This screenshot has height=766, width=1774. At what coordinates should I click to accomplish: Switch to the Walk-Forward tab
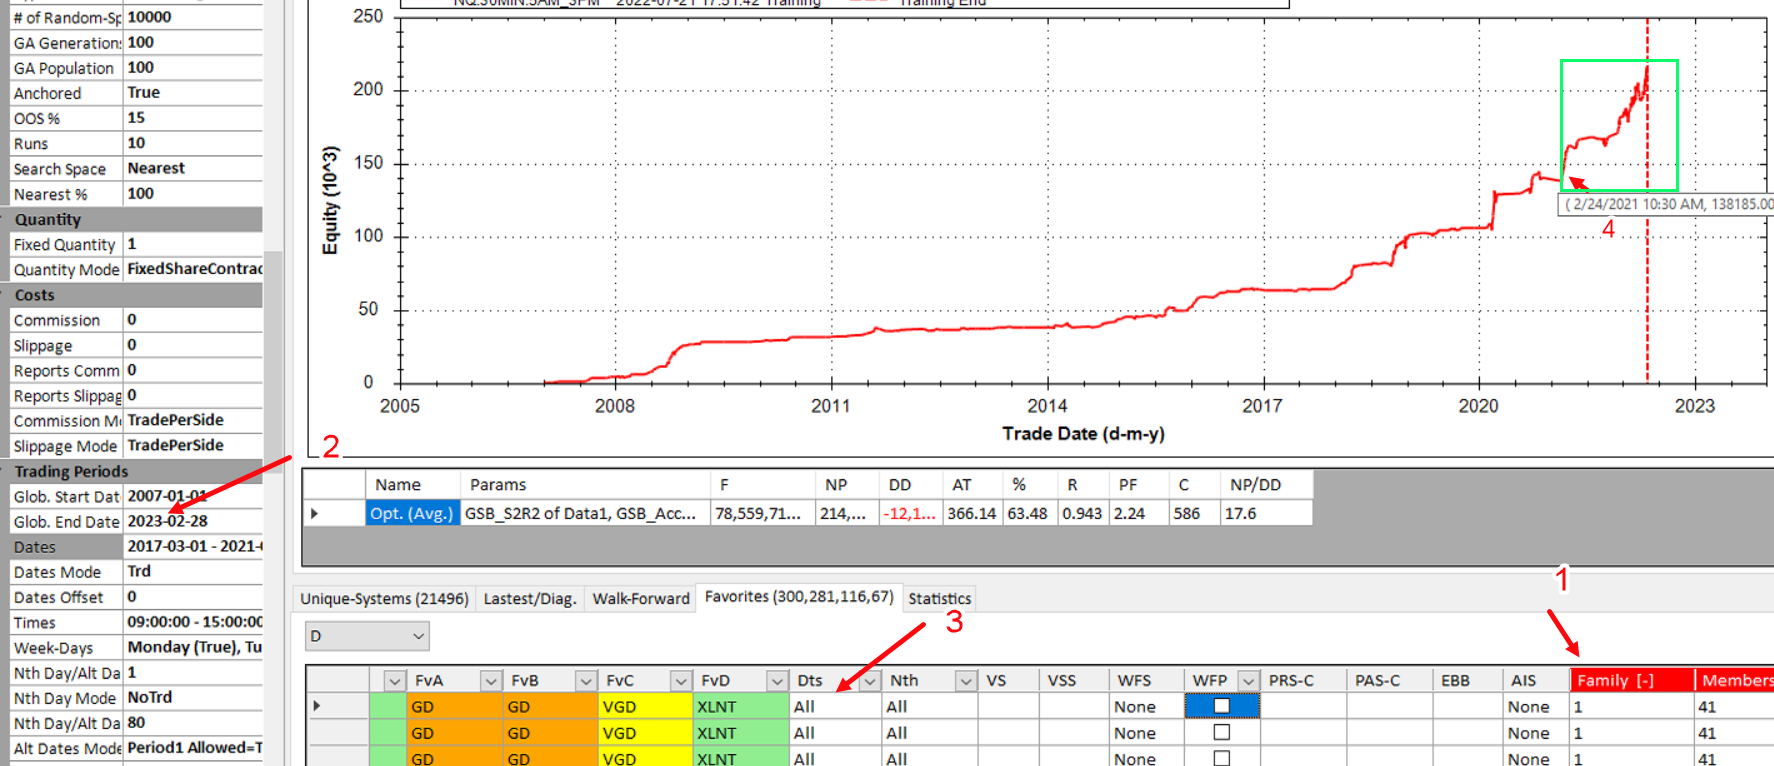640,598
